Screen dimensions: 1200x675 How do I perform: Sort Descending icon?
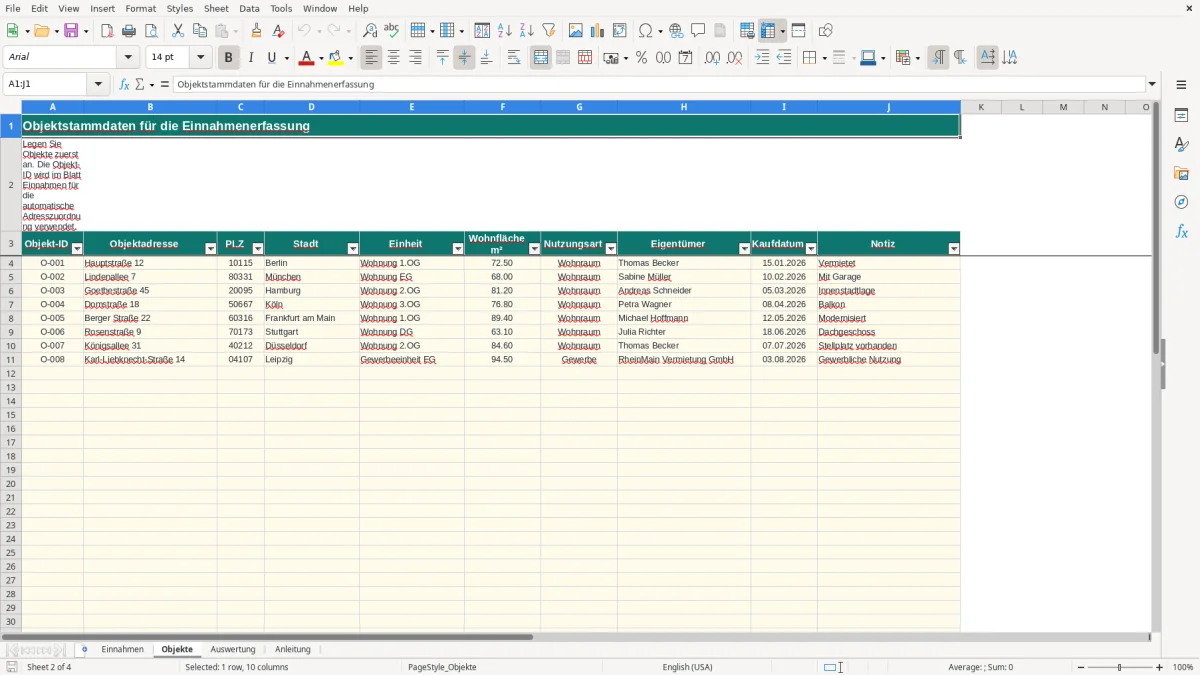[526, 31]
